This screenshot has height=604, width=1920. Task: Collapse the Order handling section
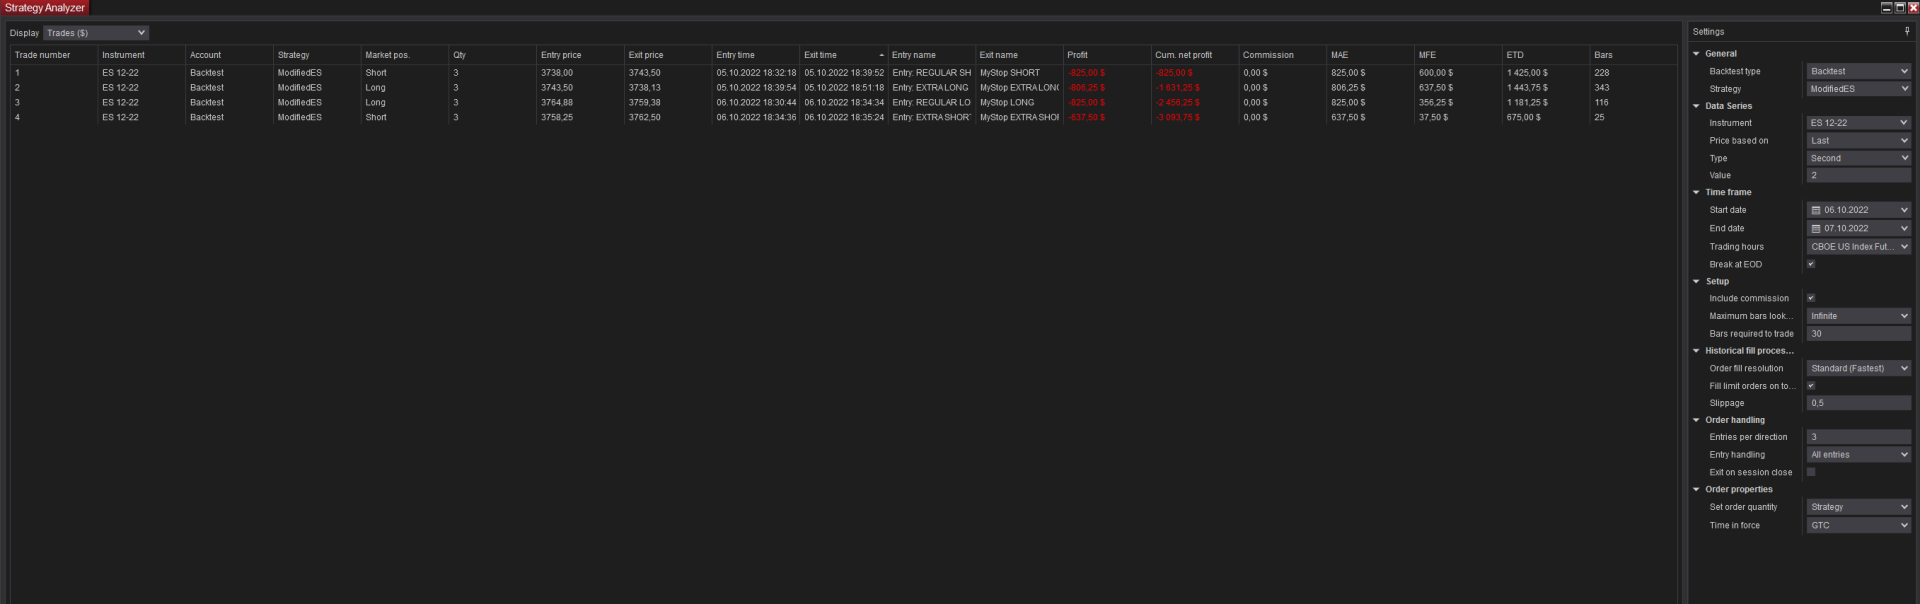[x=1696, y=420]
